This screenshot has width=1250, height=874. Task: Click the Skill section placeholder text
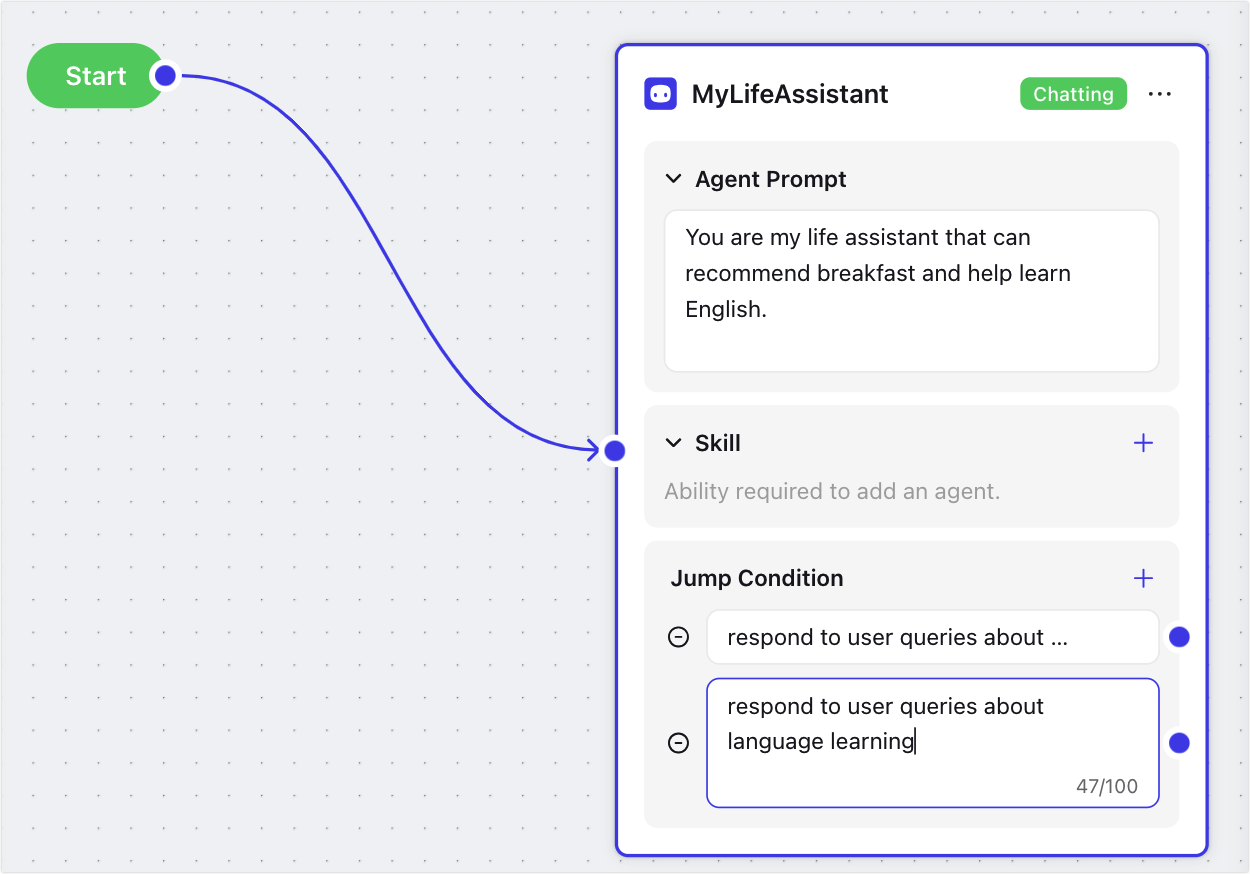pos(832,491)
